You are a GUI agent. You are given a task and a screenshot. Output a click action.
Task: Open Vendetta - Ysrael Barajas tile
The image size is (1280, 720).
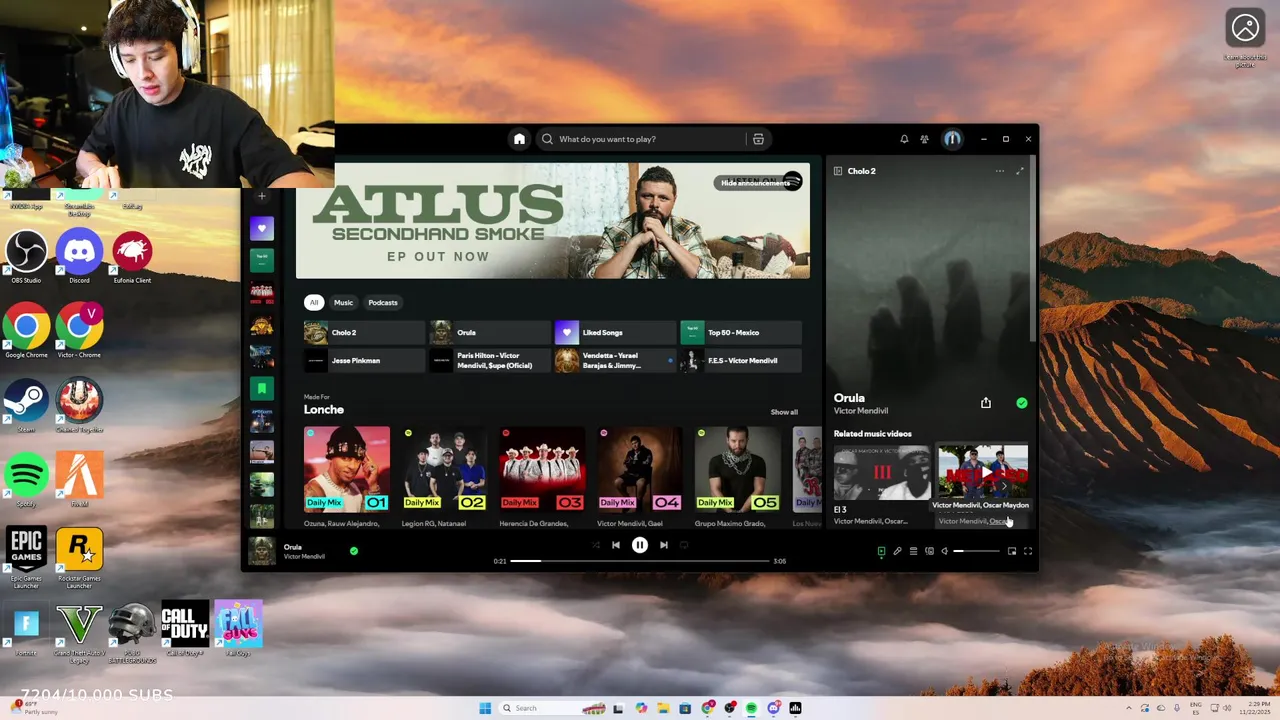point(615,360)
